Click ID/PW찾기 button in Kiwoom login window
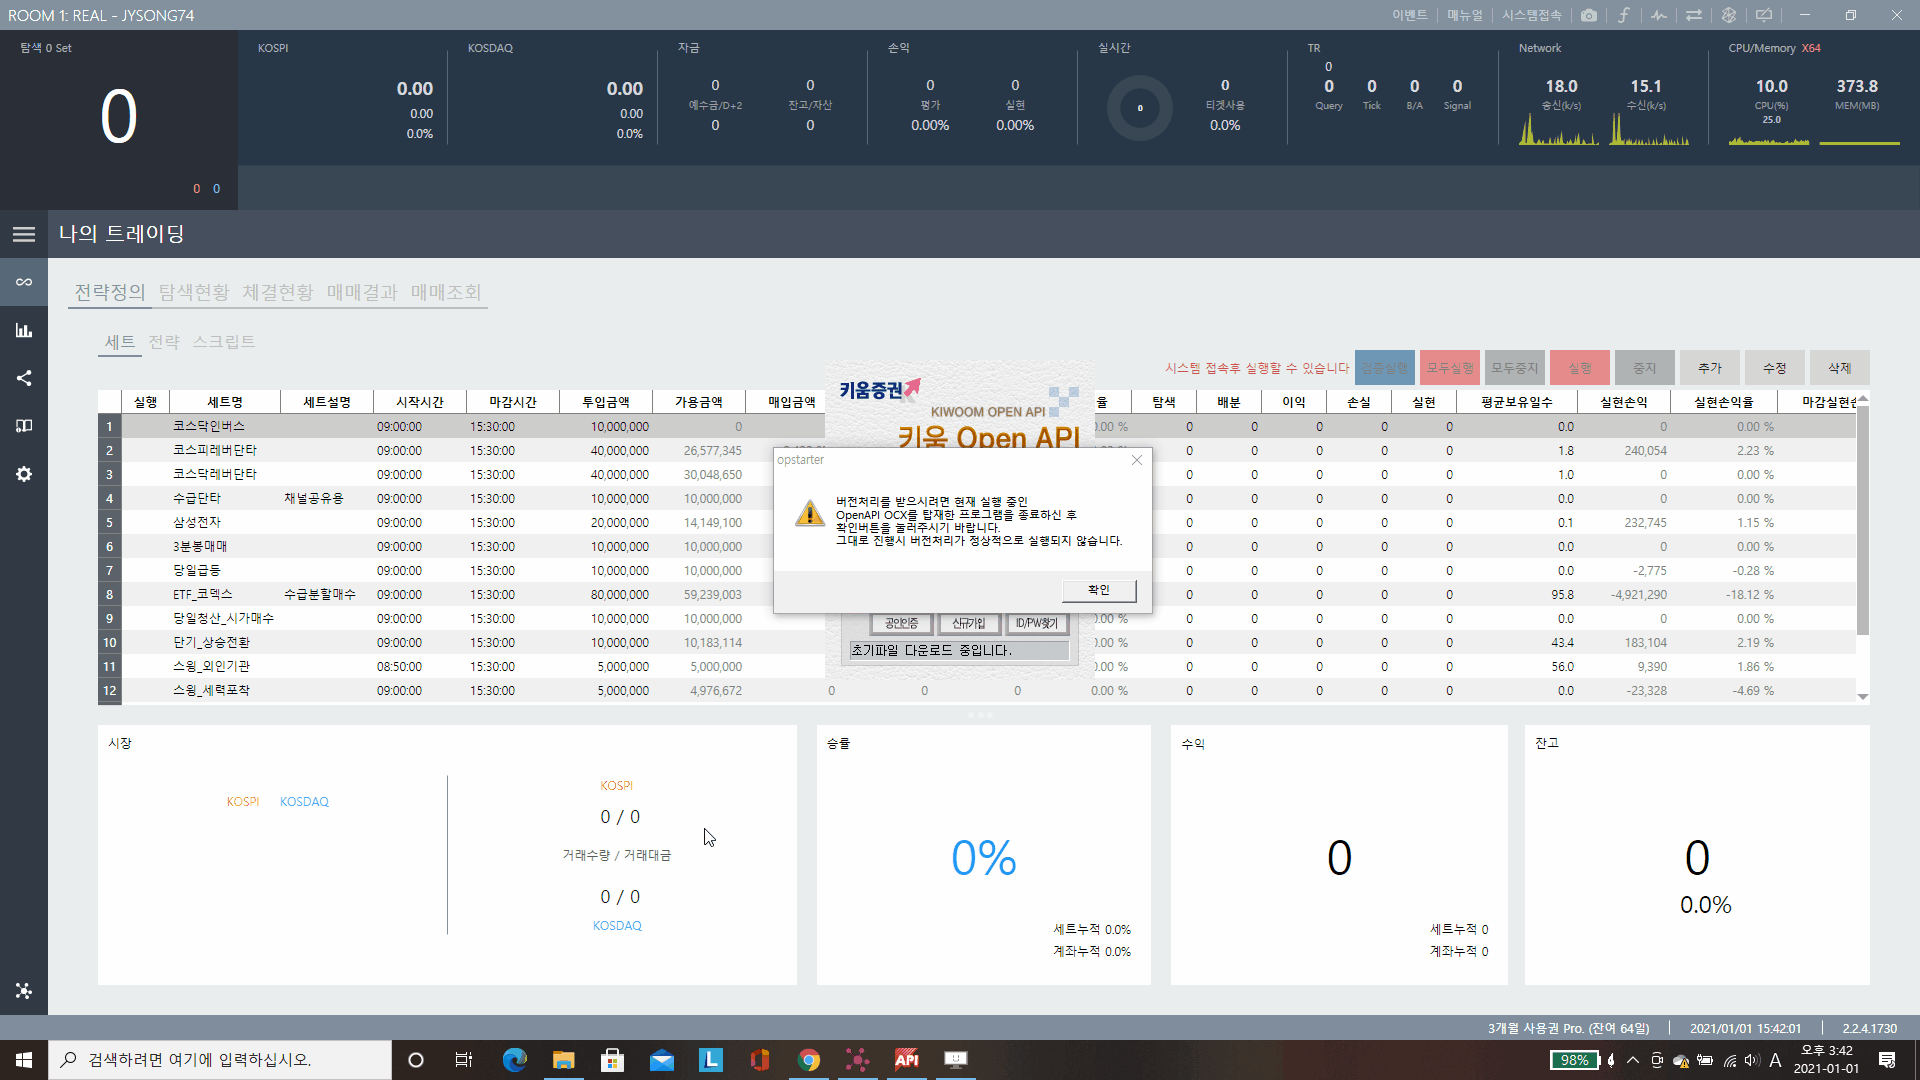The height and width of the screenshot is (1080, 1920). [1037, 623]
